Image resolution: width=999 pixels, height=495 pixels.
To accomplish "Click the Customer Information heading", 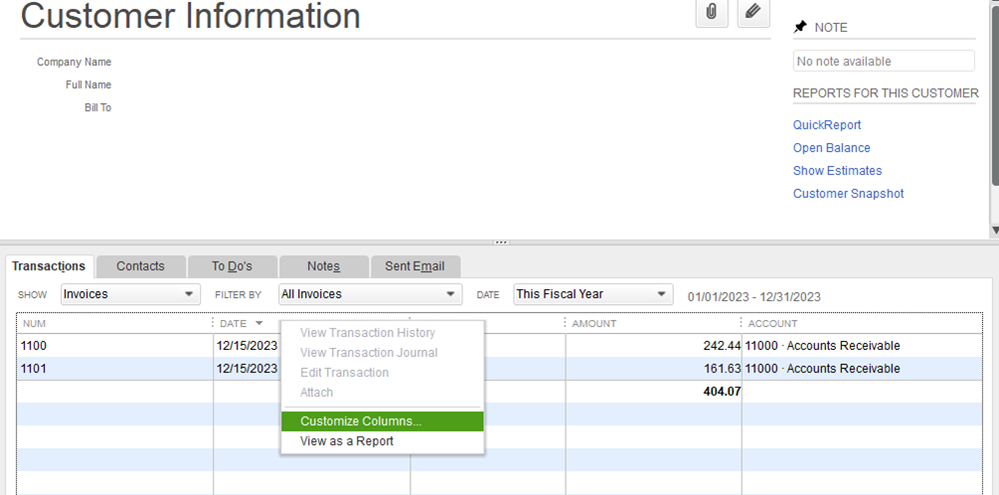I will click(190, 15).
